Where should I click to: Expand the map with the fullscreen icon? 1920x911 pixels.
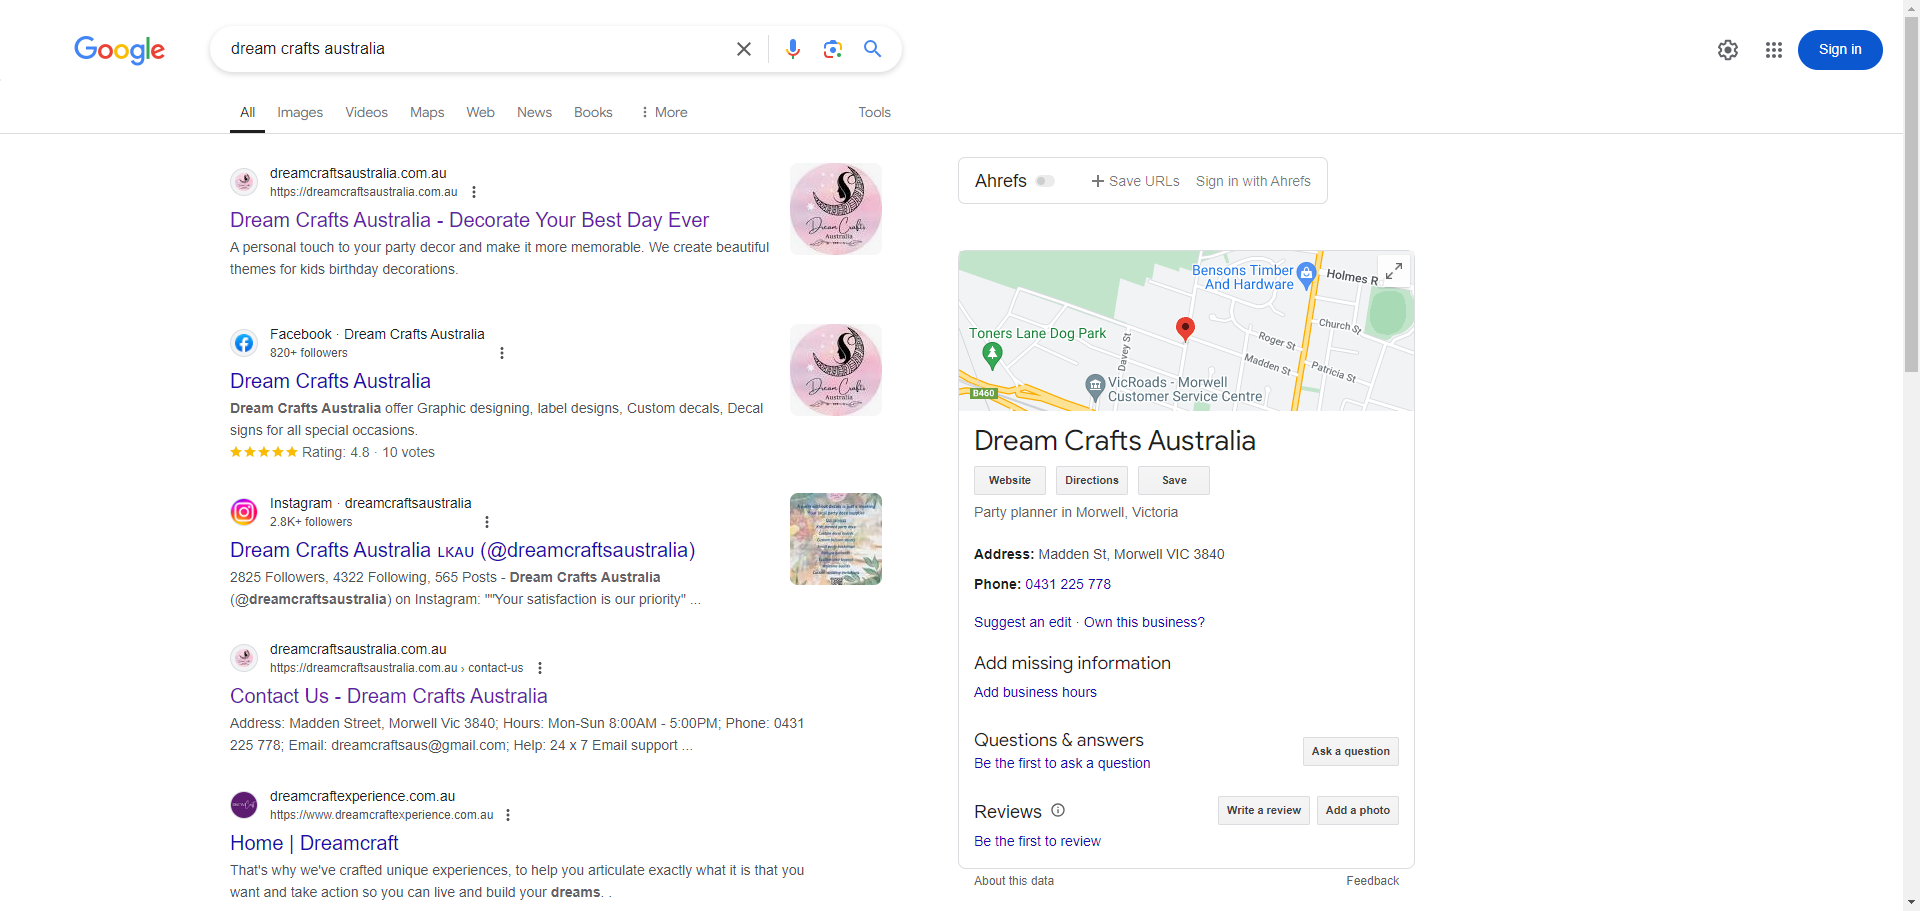coord(1394,271)
